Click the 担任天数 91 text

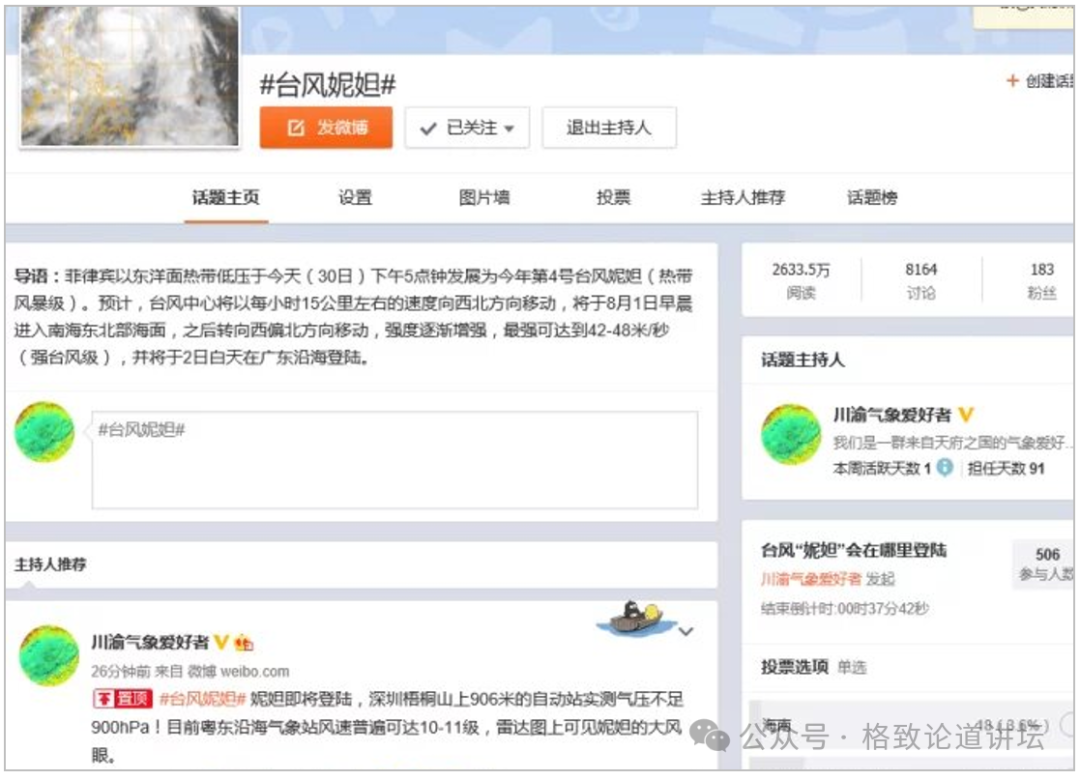(1006, 469)
